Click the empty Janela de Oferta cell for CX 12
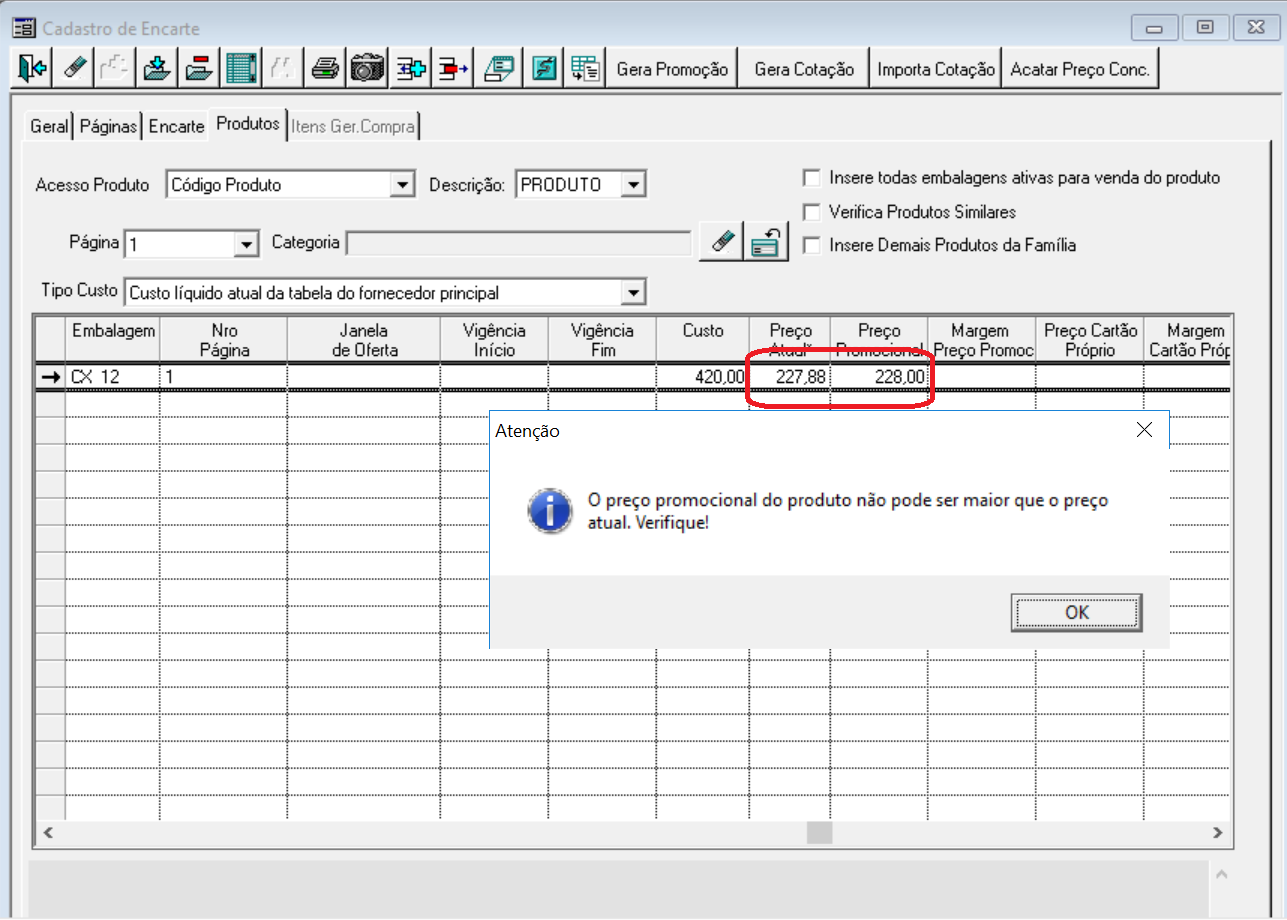The height and width of the screenshot is (920, 1287). tap(364, 377)
